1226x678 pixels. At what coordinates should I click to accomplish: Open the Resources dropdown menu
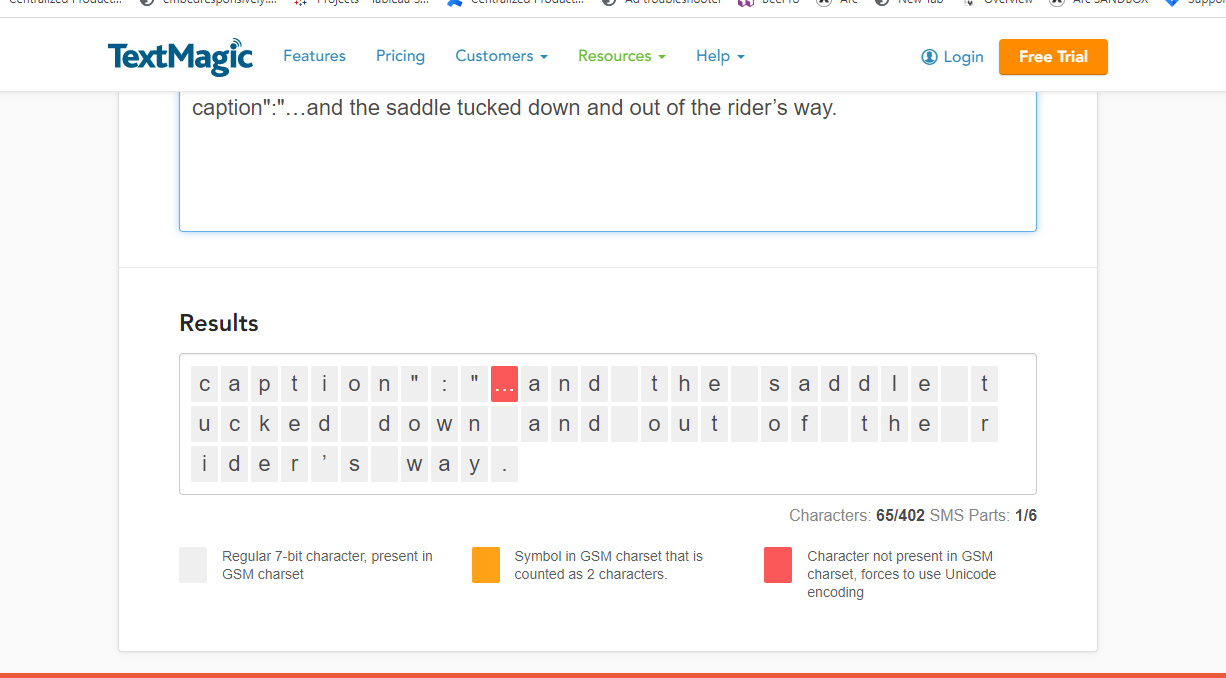(x=621, y=56)
